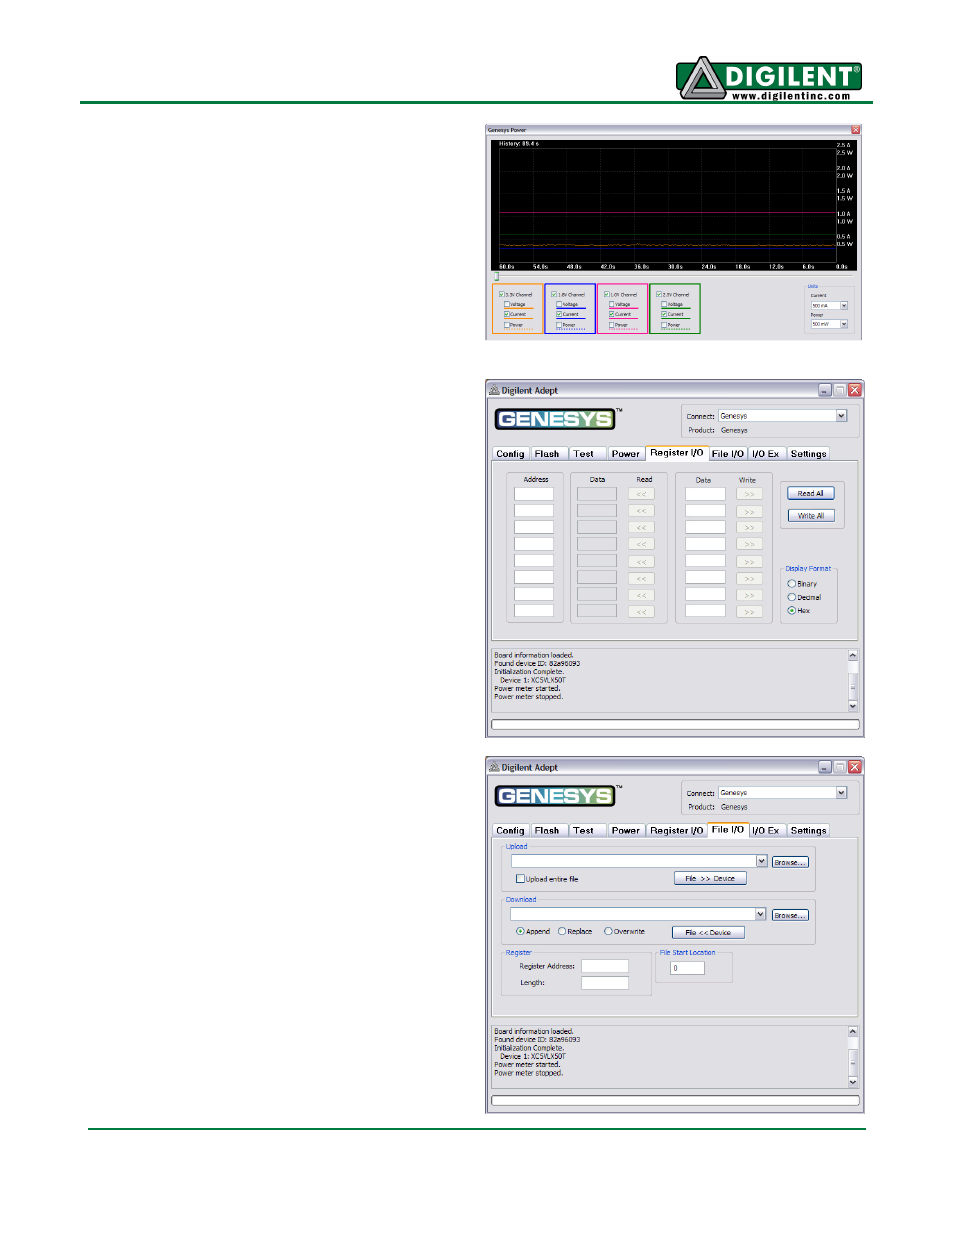954x1235 pixels.
Task: Toggle the 3.3V Channel checkbox
Action: click(502, 295)
